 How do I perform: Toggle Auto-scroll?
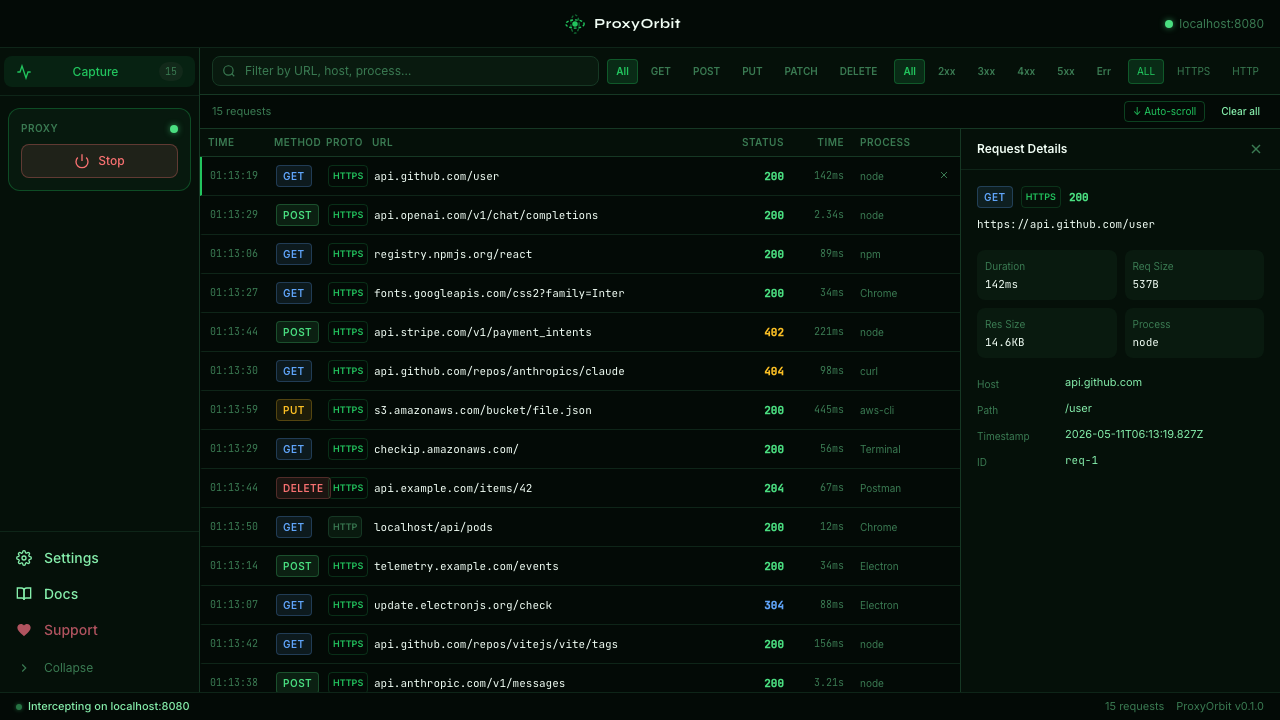click(x=1164, y=111)
